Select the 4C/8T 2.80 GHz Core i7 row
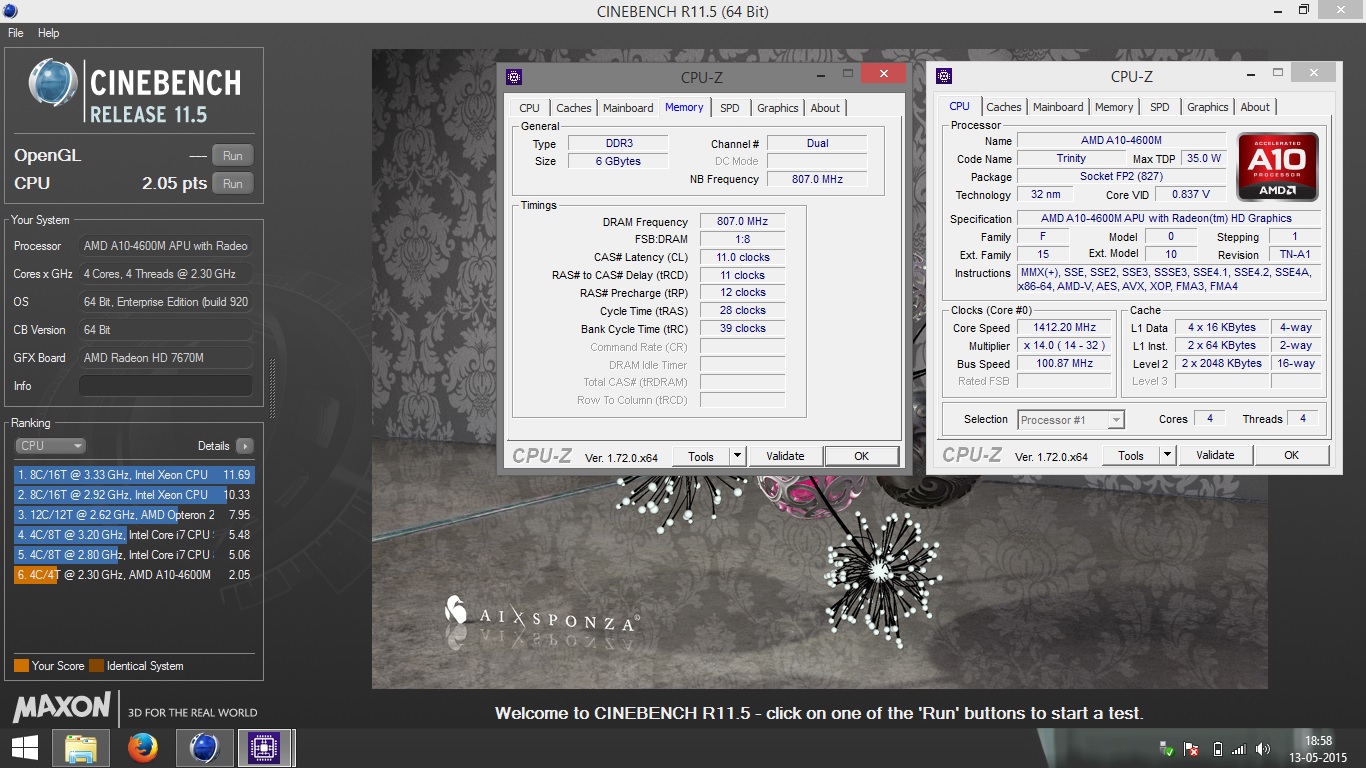Viewport: 1366px width, 768px height. point(134,555)
